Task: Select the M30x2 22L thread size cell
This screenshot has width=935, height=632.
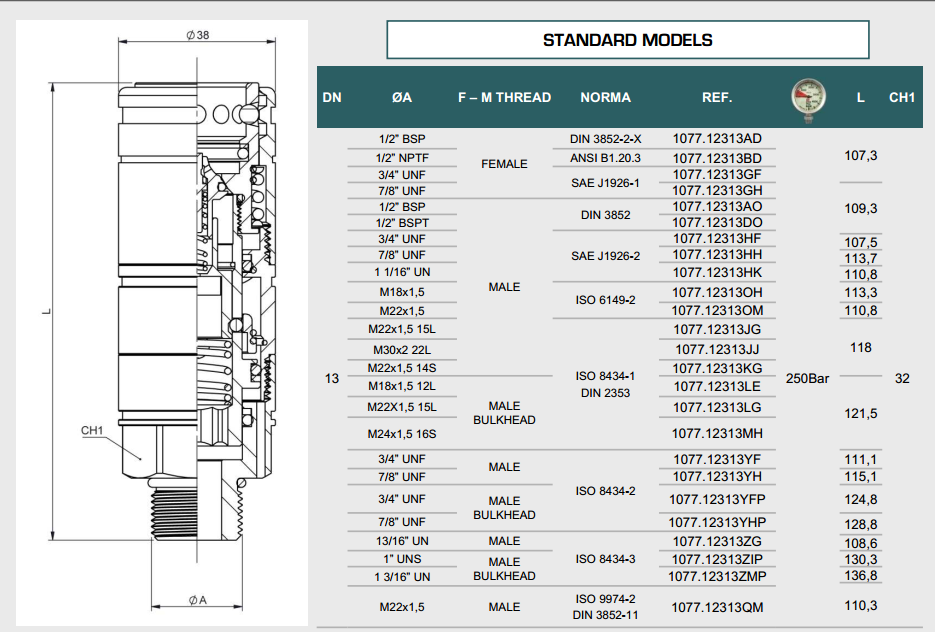Action: pyautogui.click(x=401, y=349)
